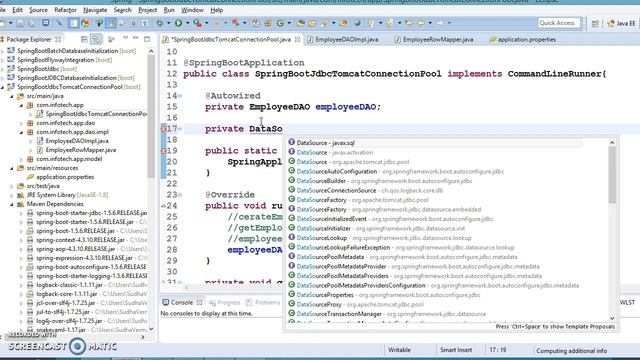This screenshot has height=360, width=640.
Task: Toggle code folding at line 17
Action: [x=180, y=129]
